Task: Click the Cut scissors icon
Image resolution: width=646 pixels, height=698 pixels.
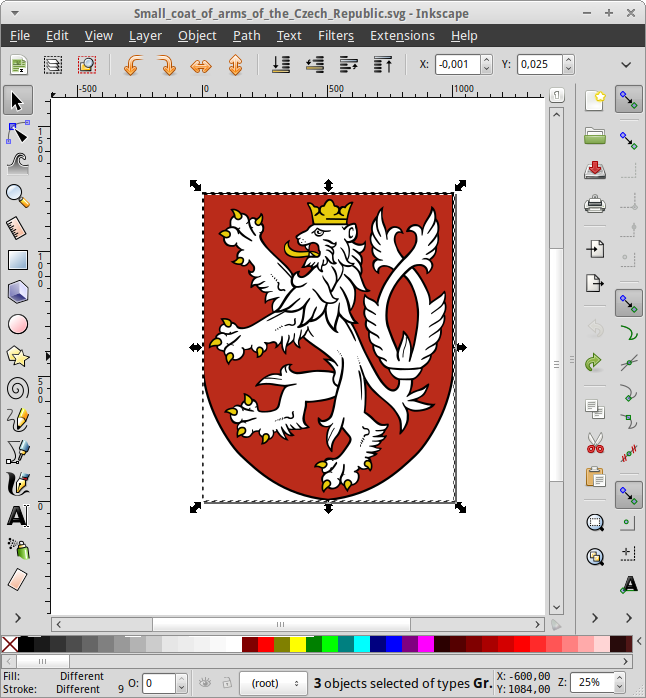Action: click(x=595, y=442)
